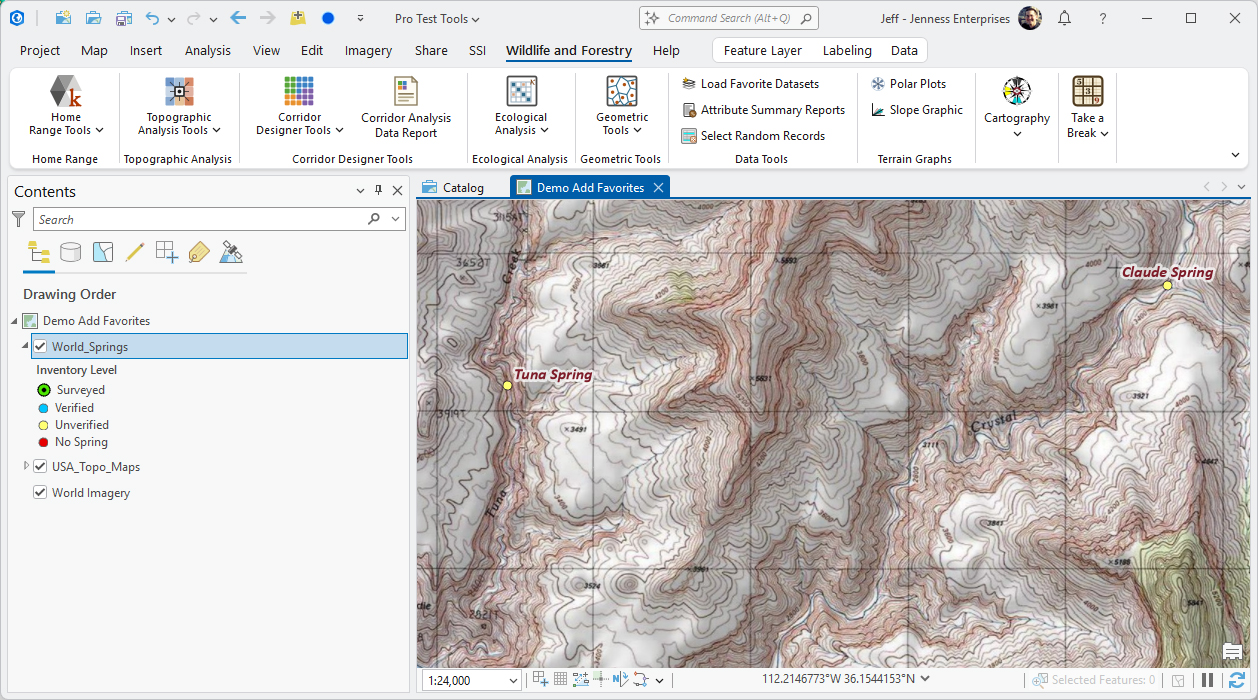Viewport: 1258px width, 700px height.
Task: Click Open Project folder icon
Action: [x=93, y=18]
